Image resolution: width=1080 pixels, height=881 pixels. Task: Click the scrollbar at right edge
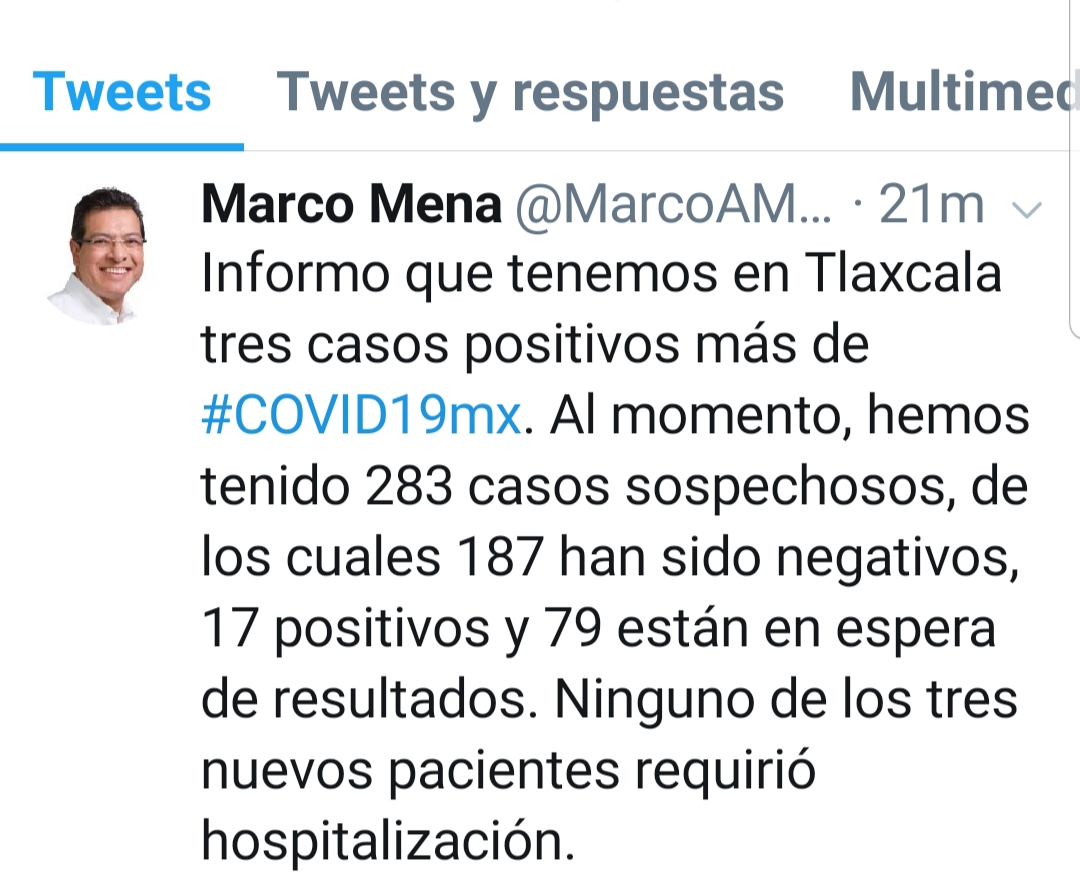click(1074, 169)
